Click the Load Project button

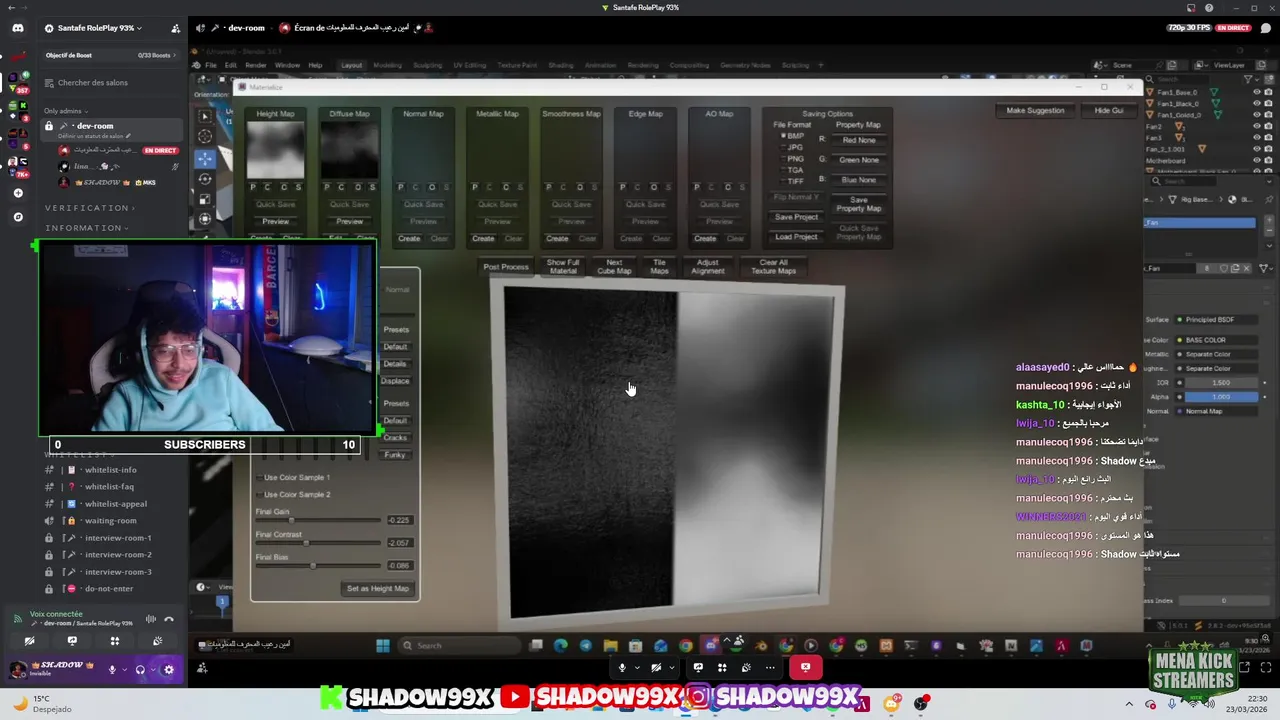pos(796,237)
